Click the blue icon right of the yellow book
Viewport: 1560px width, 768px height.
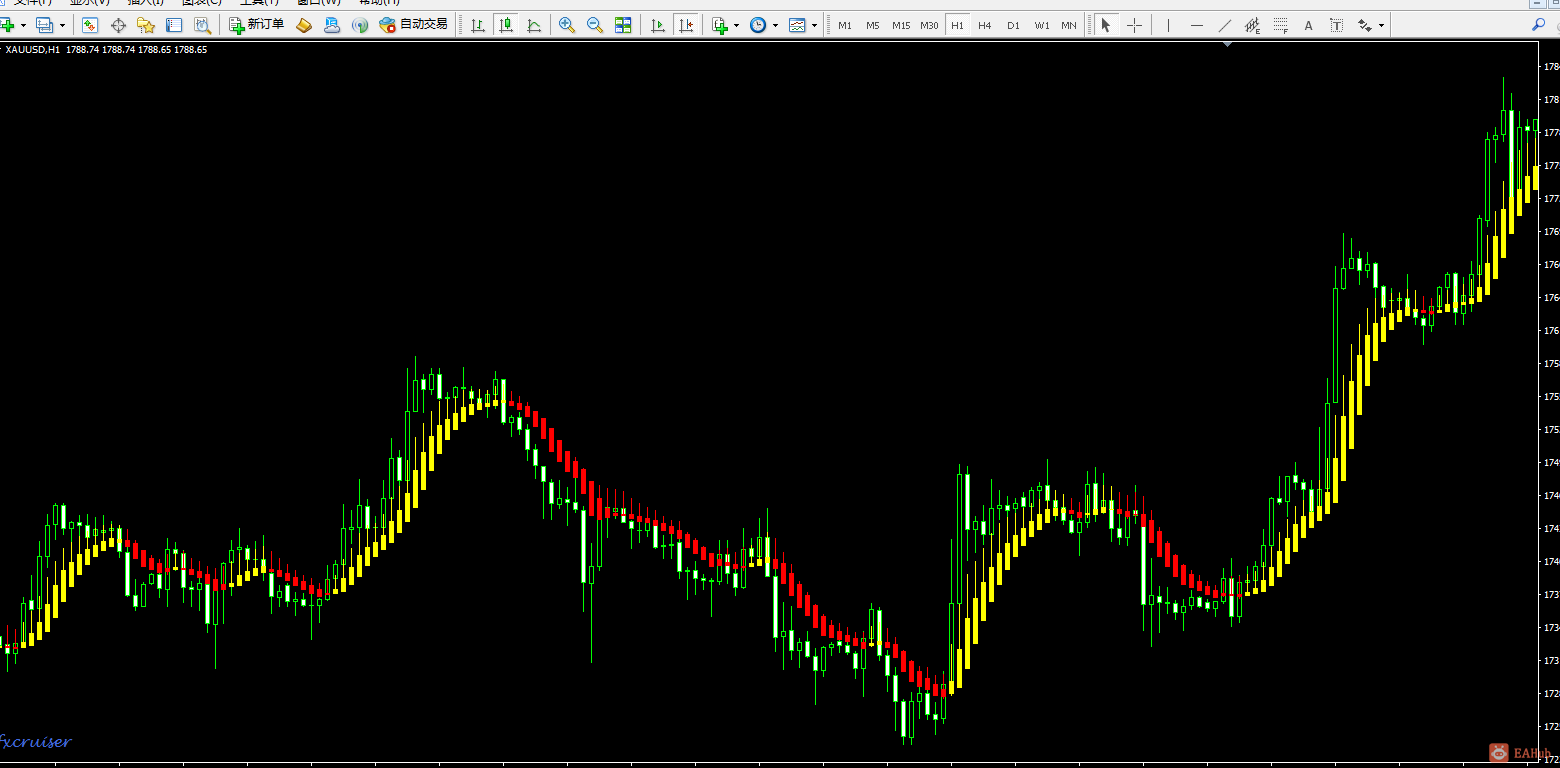tap(332, 25)
